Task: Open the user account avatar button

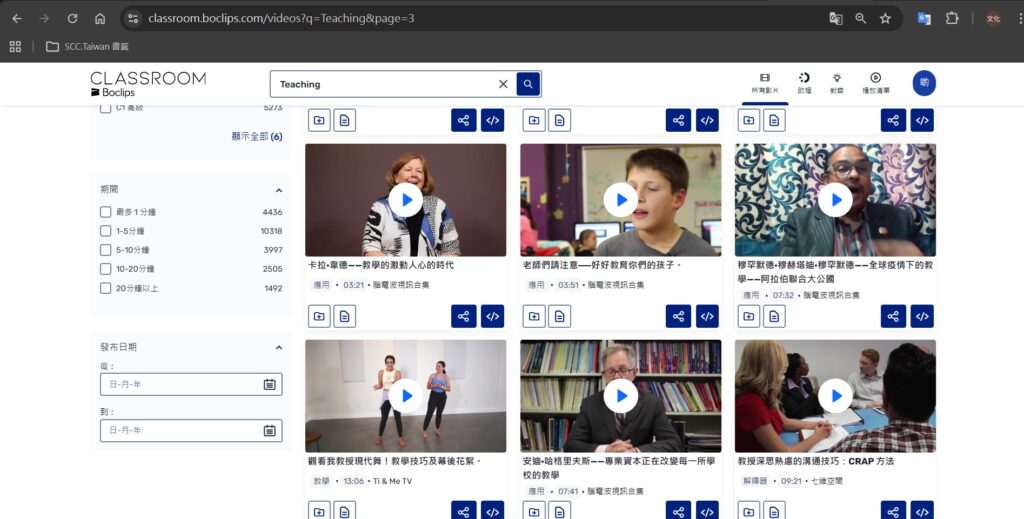Action: (923, 83)
